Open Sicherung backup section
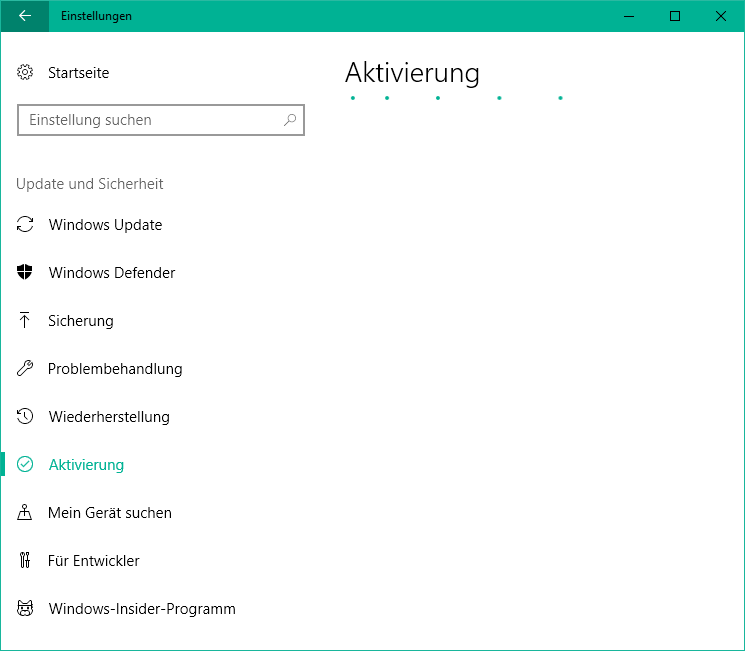745x651 pixels. pyautogui.click(x=81, y=321)
